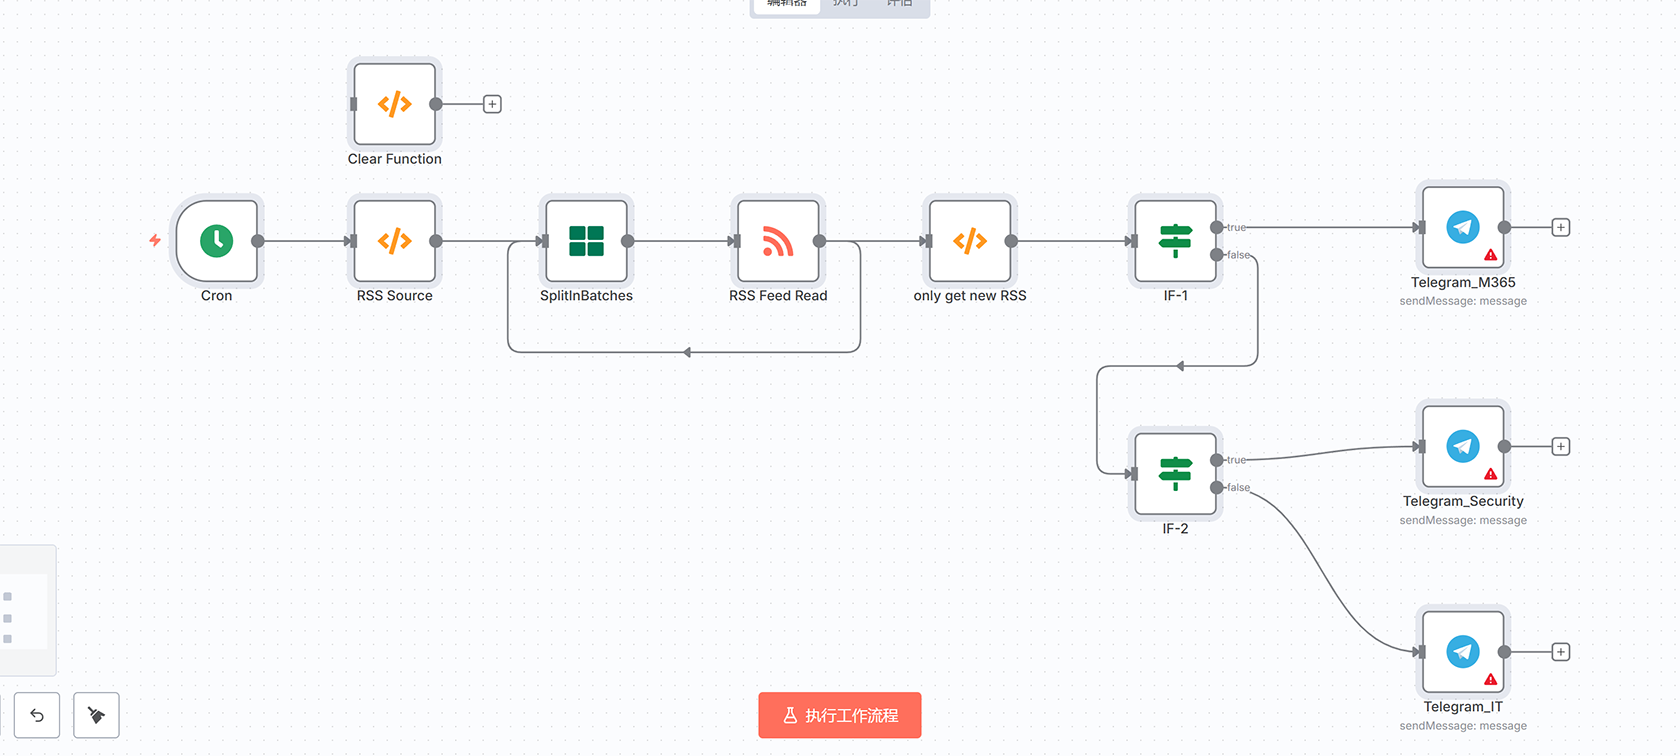Image resolution: width=1680 pixels, height=756 pixels.
Task: Click the reset zoom arrow button
Action: pyautogui.click(x=37, y=715)
